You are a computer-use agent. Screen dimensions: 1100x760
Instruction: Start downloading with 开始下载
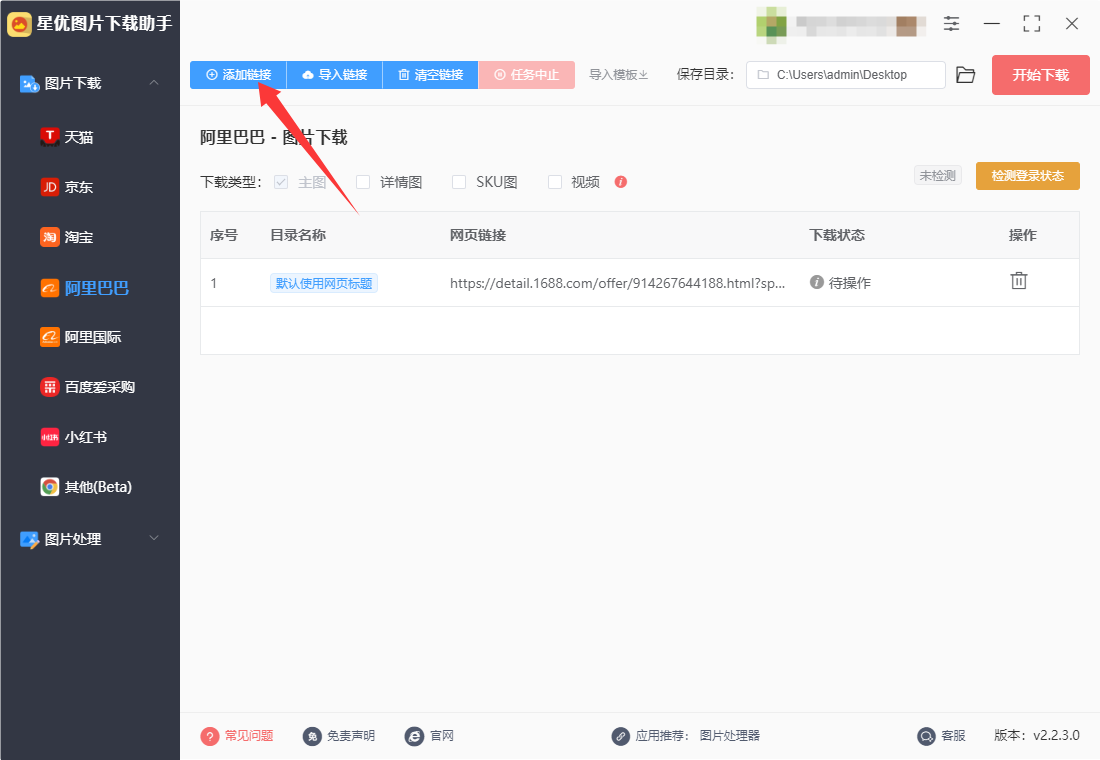click(1040, 75)
